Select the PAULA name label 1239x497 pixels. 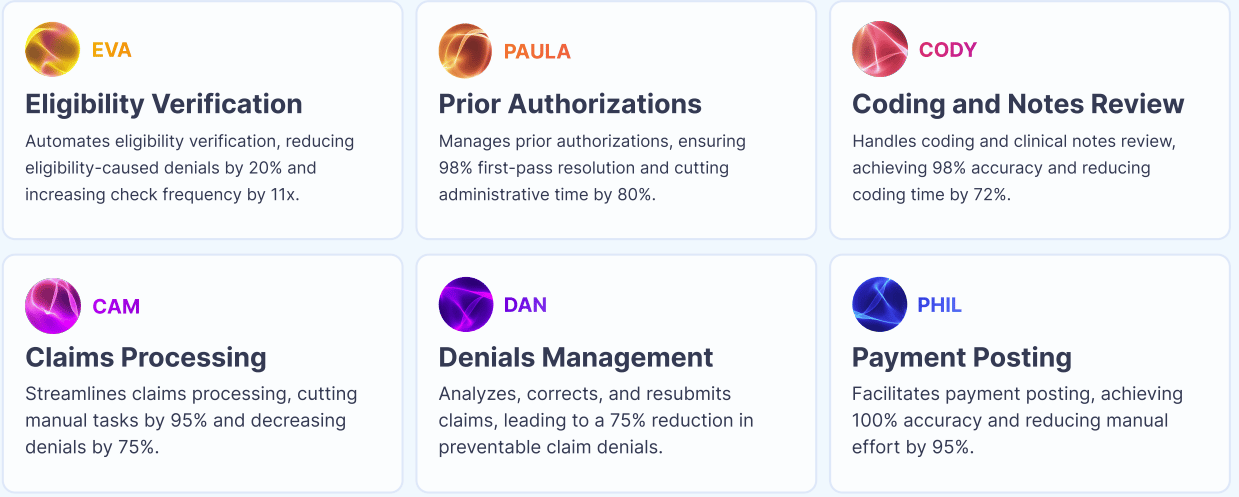[537, 52]
